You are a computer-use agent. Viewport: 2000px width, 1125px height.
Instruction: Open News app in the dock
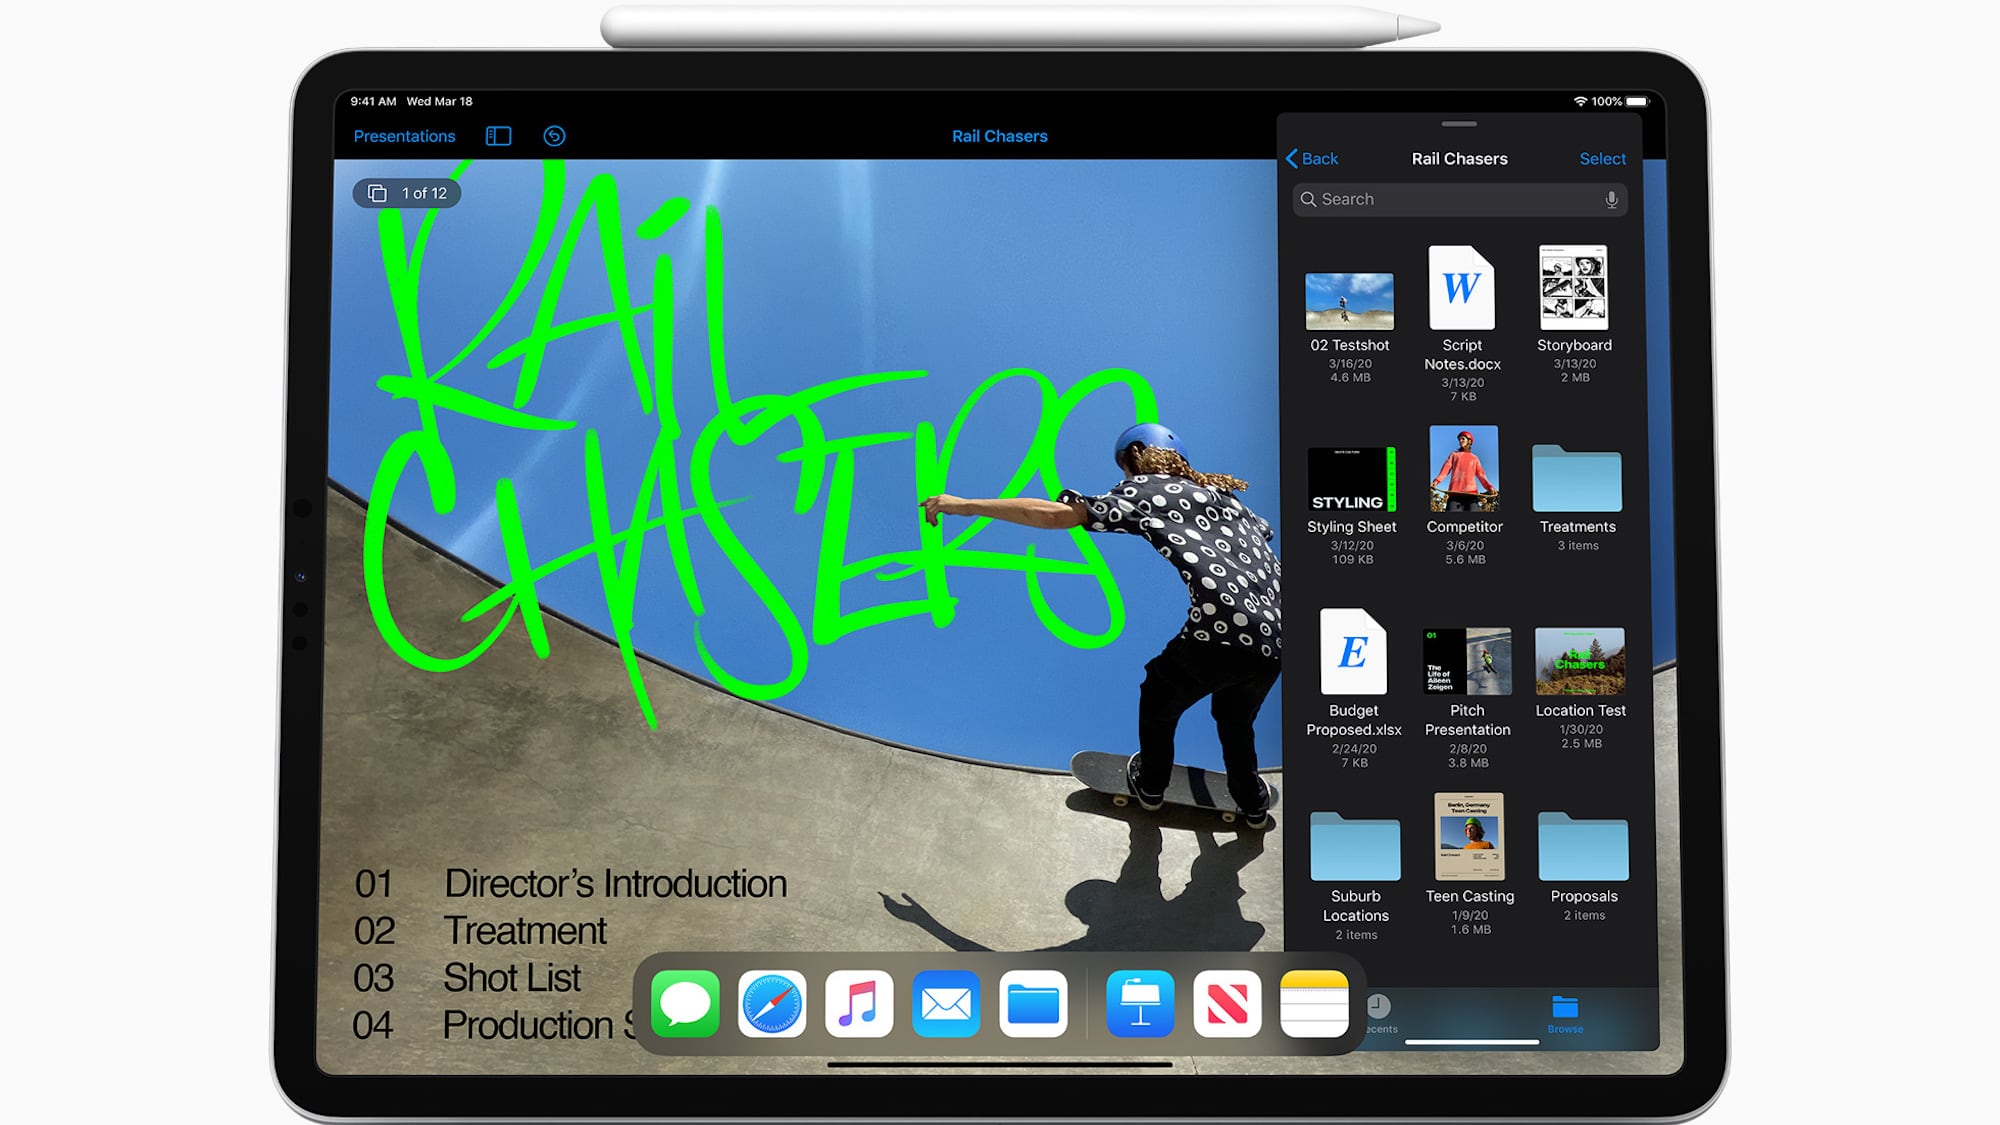(1227, 1003)
